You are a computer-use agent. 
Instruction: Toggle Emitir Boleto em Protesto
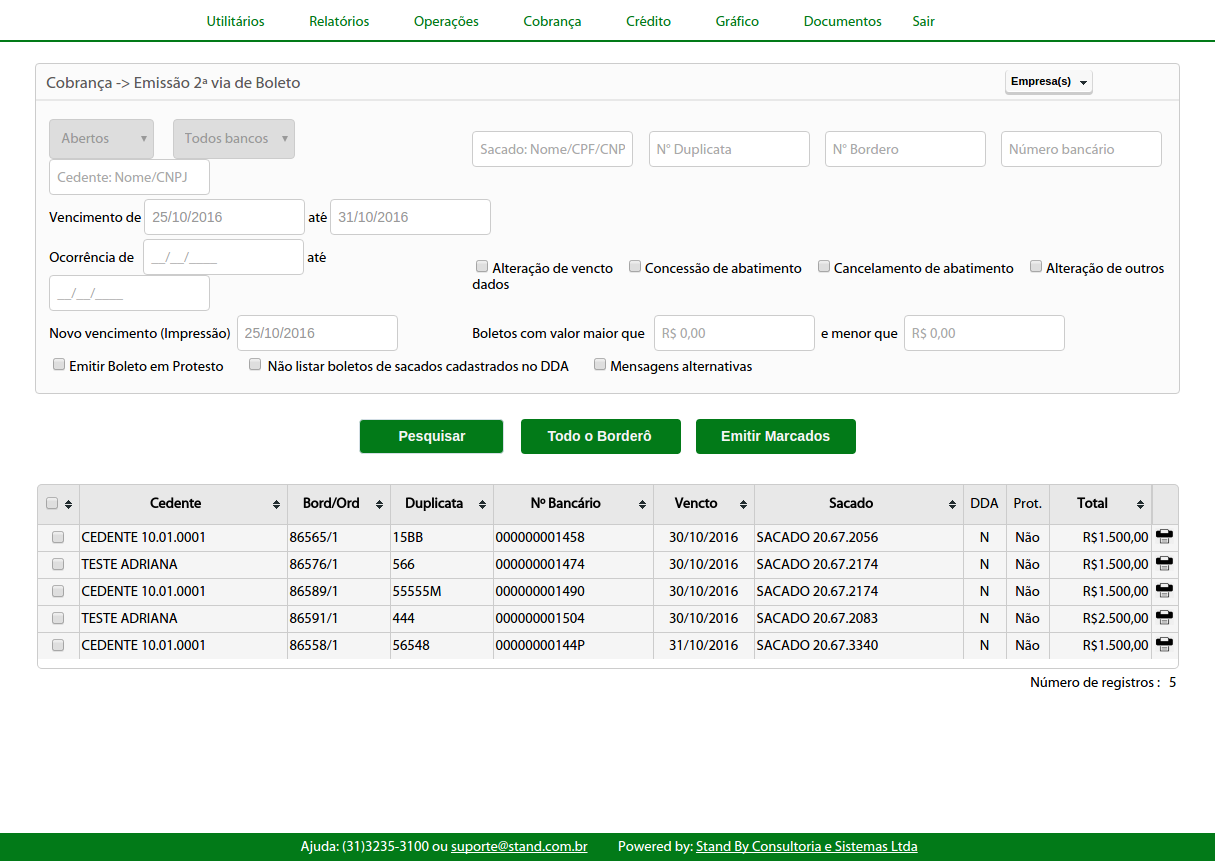tap(59, 365)
